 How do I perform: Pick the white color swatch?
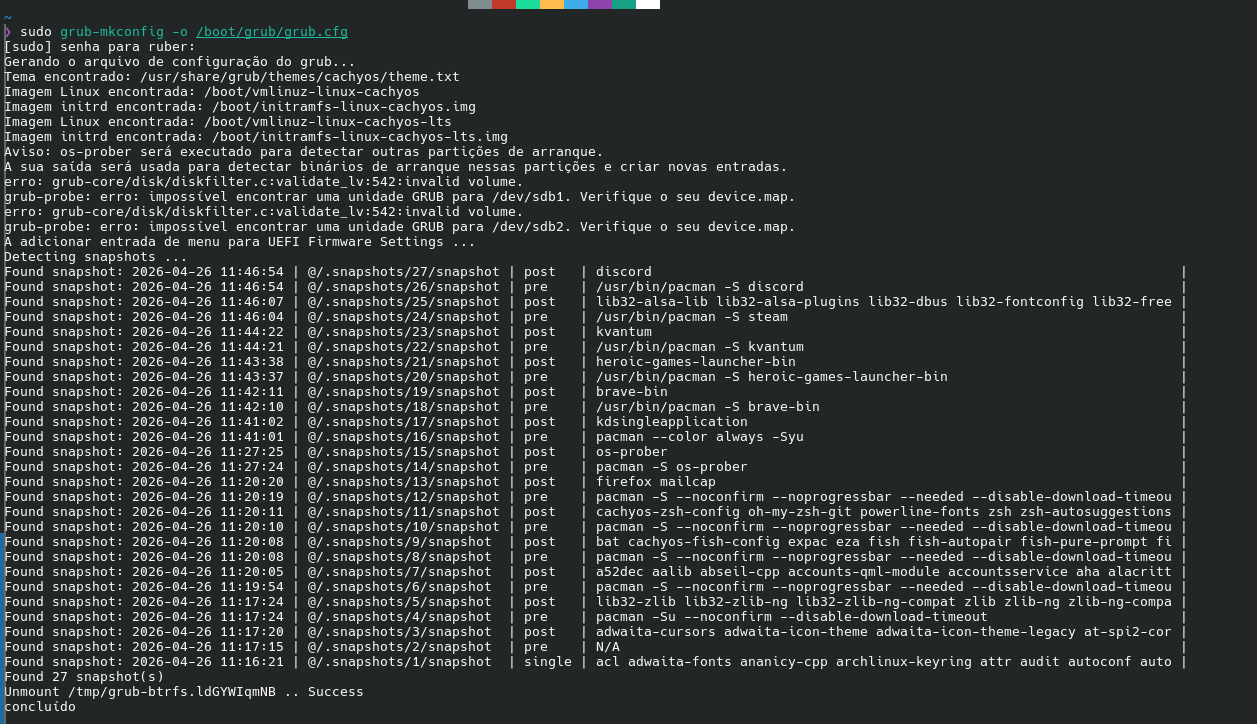648,4
